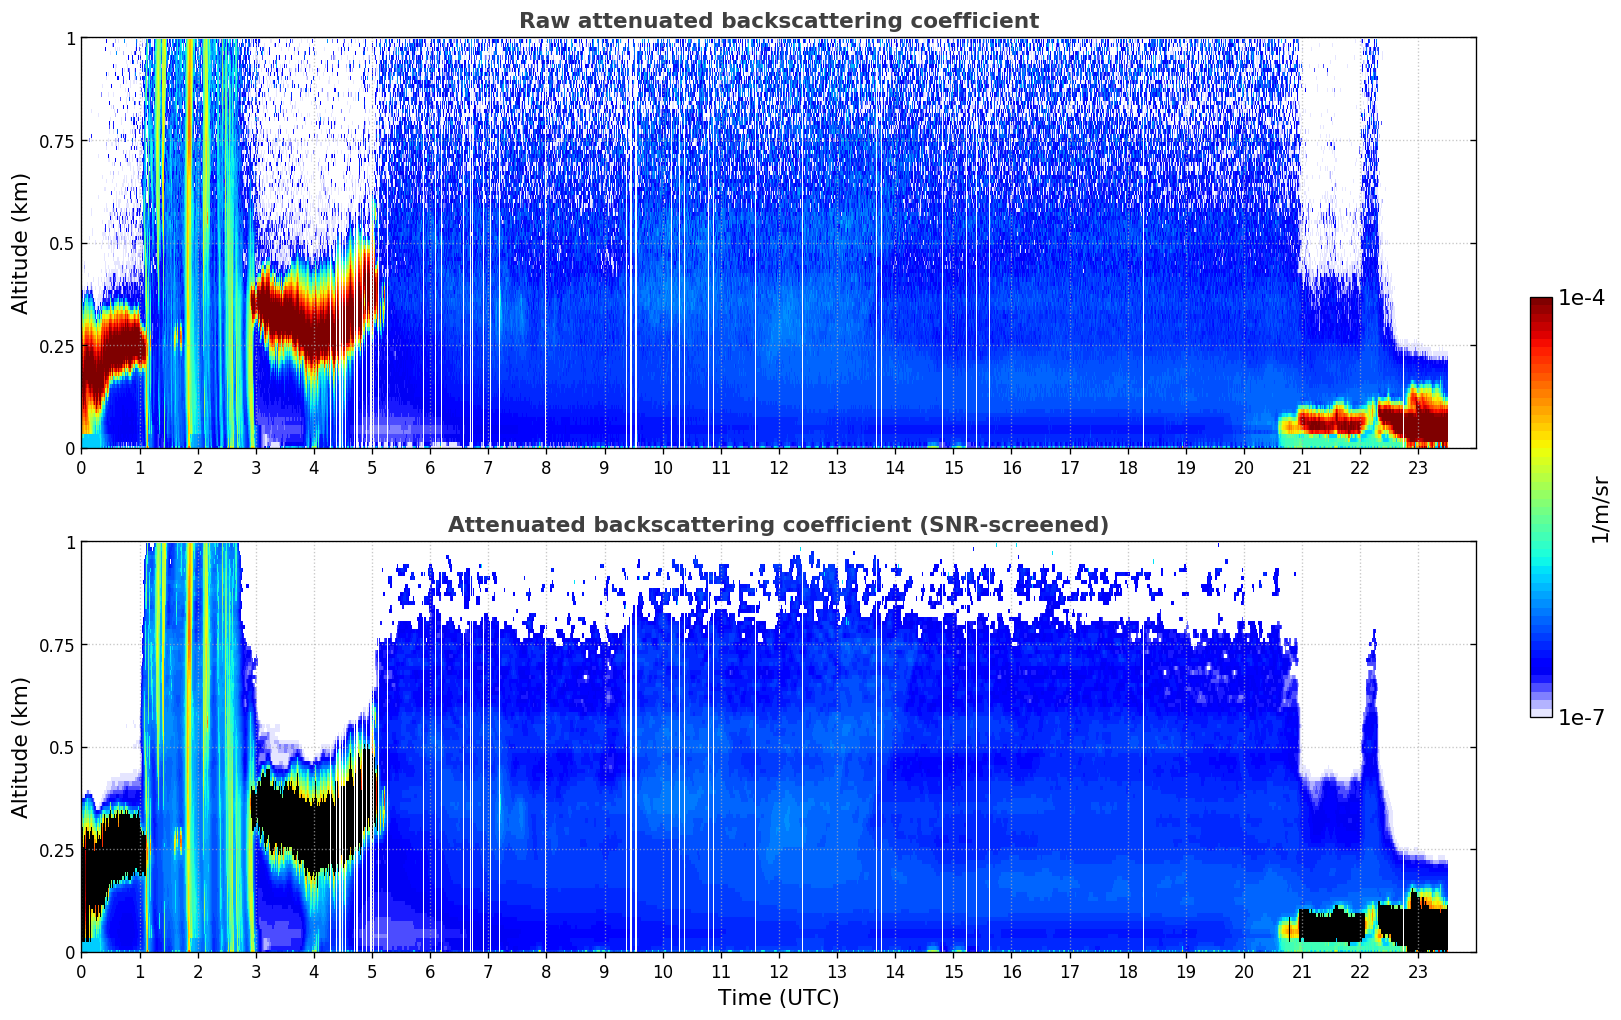Click the 0.5 altitude tick on bottom plot
The width and height of the screenshot is (1621, 1020).
pyautogui.click(x=63, y=747)
